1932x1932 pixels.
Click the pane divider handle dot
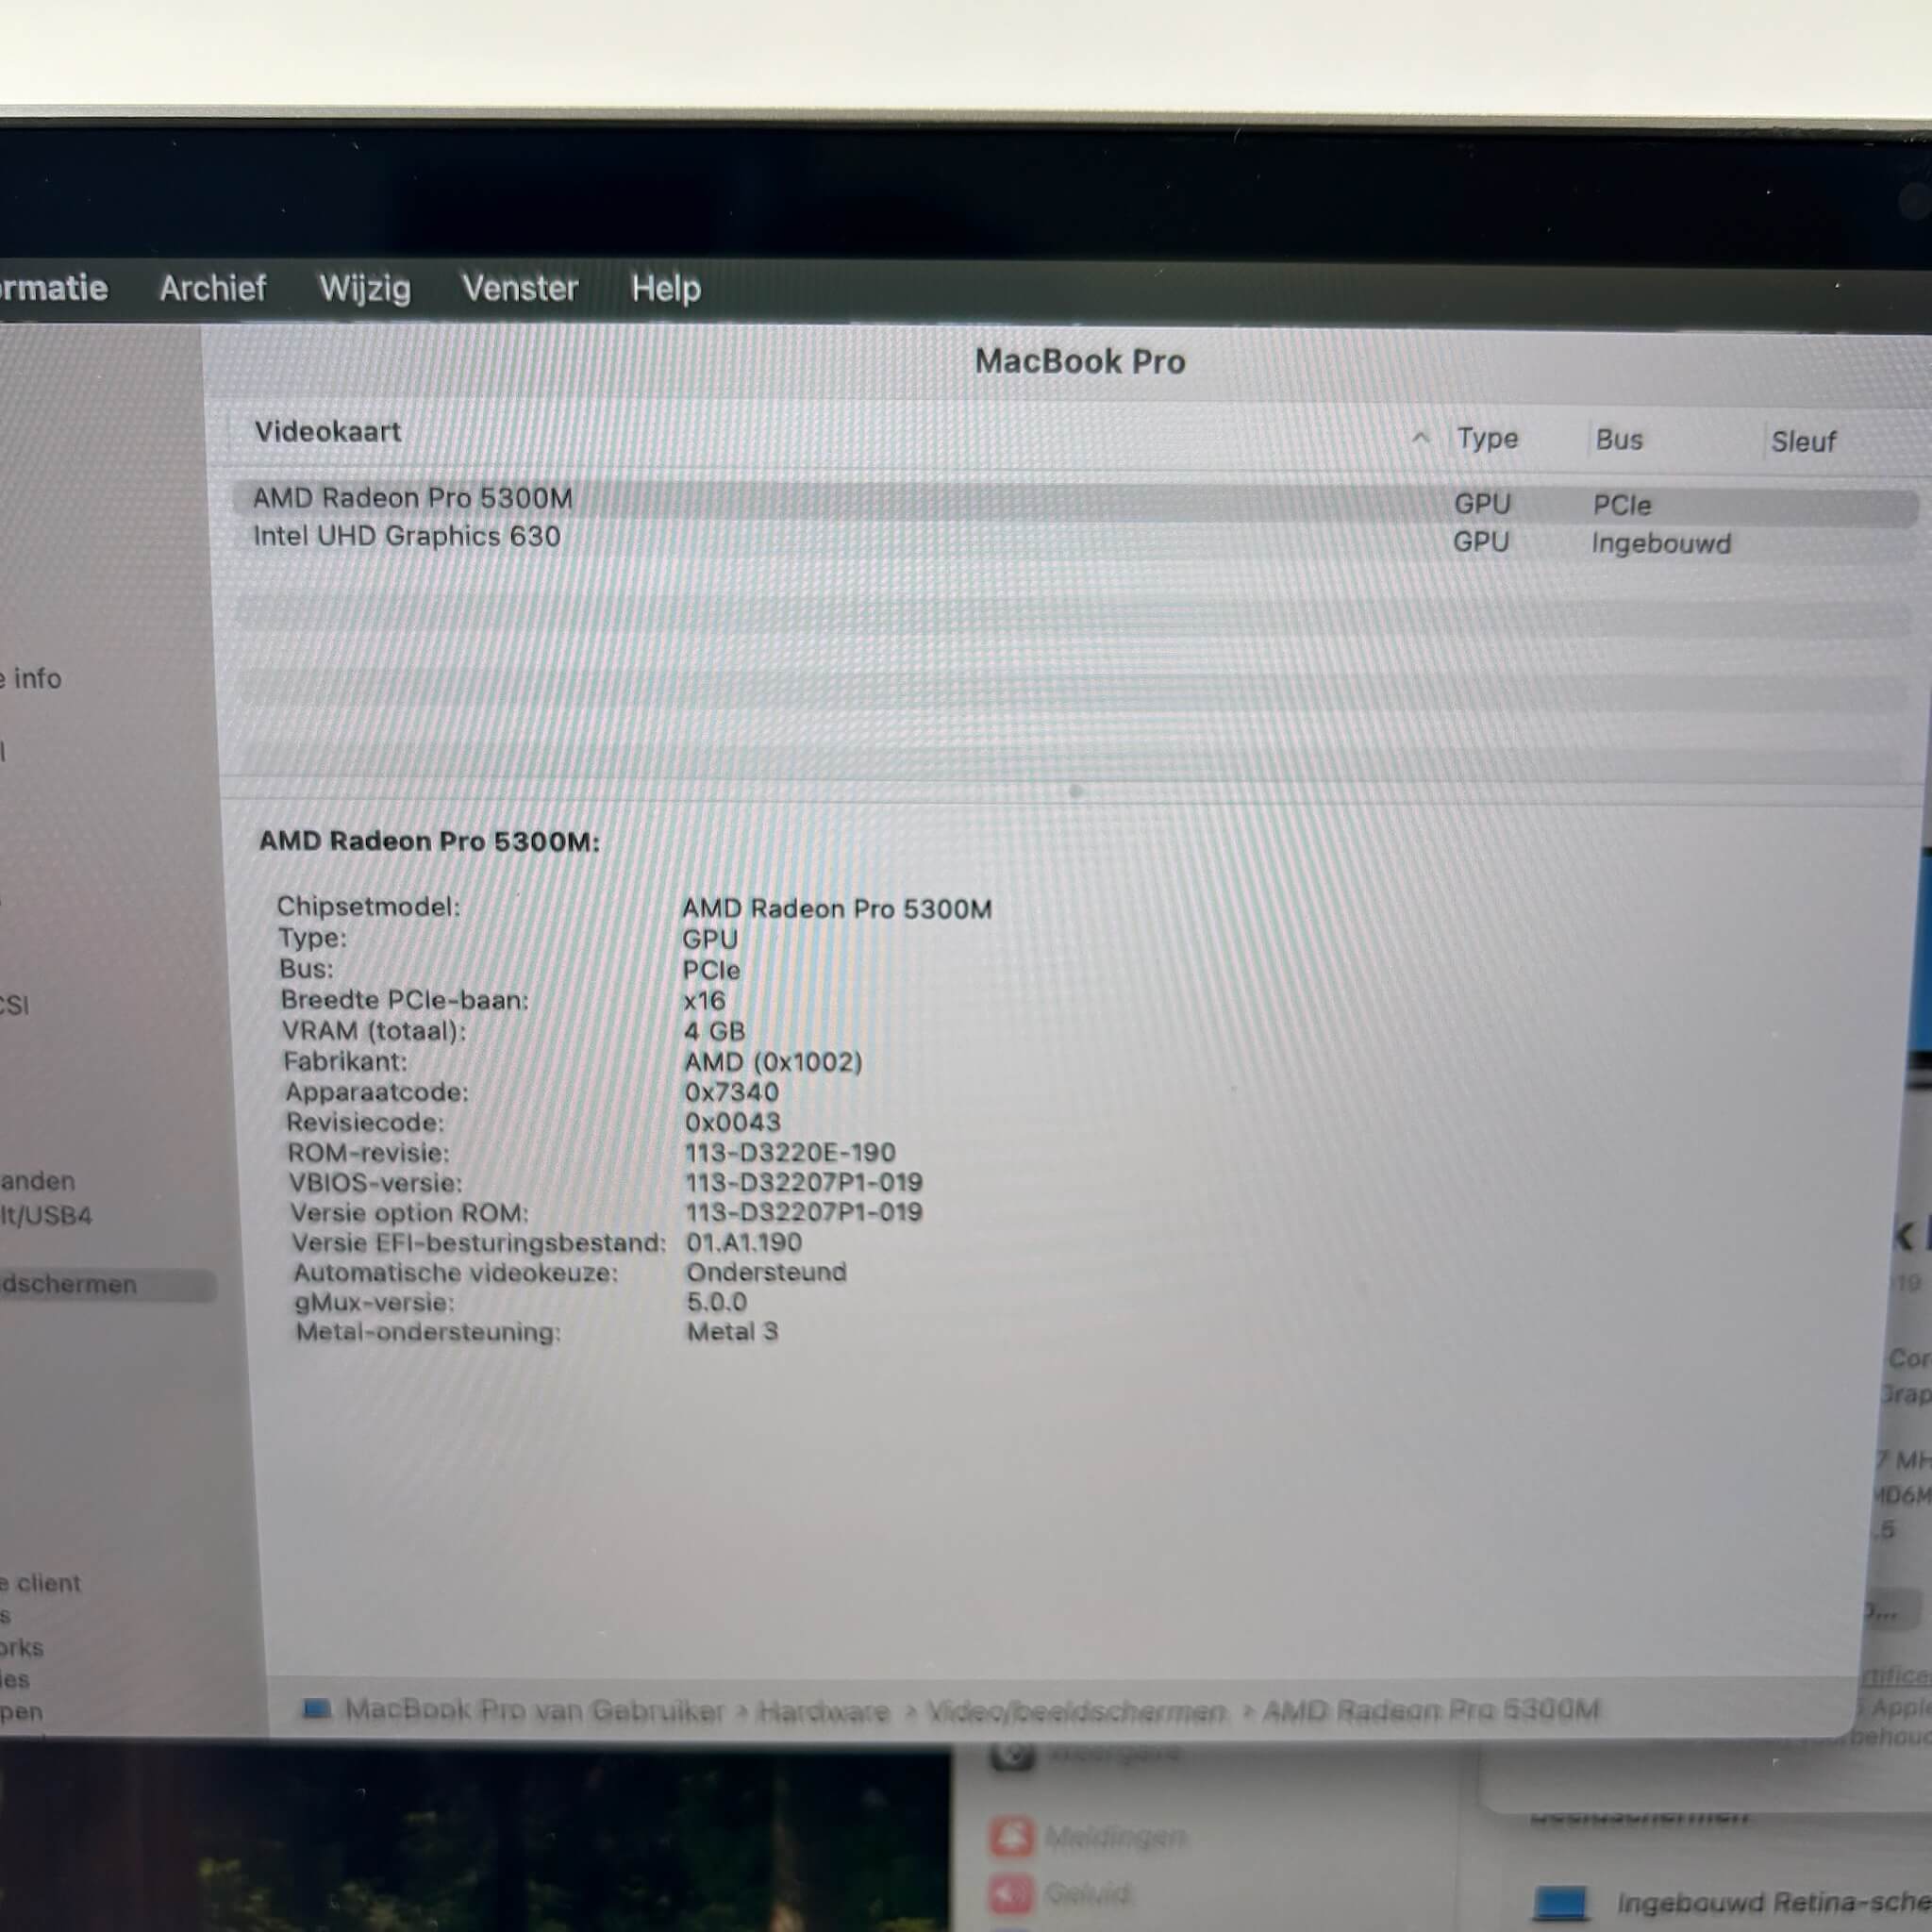point(1075,791)
